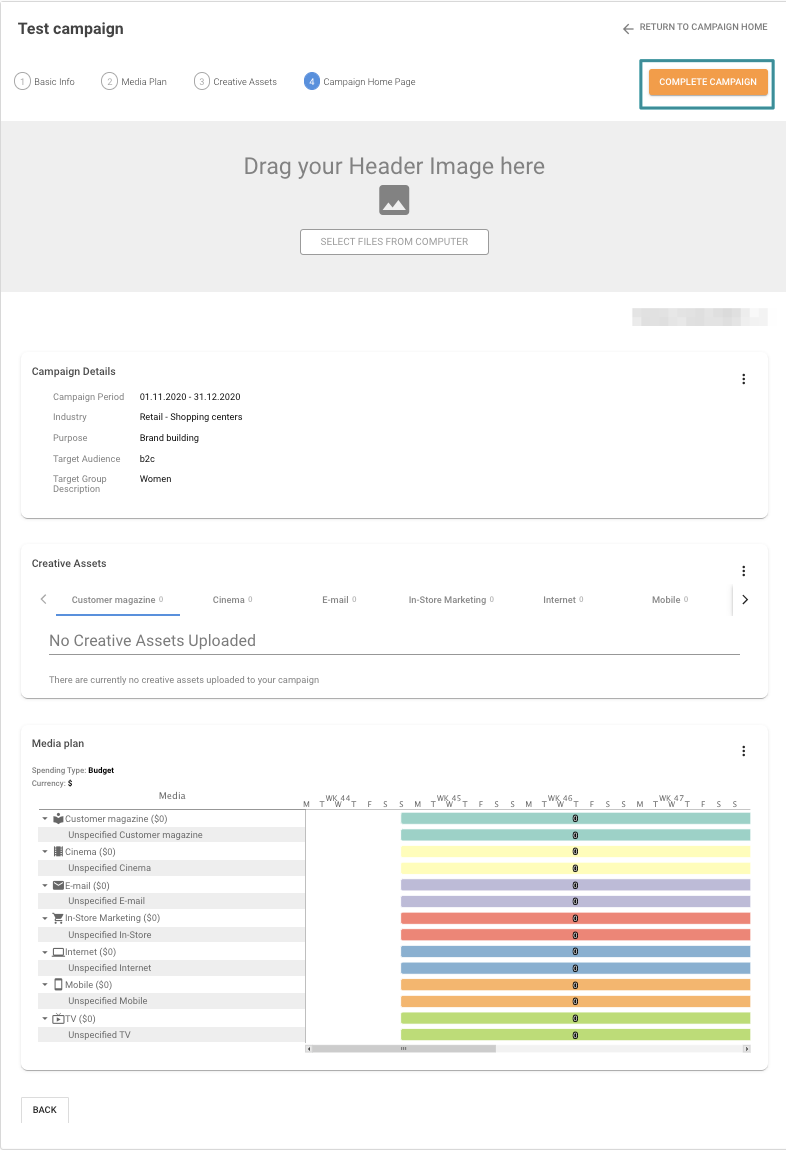Click the target audience value b2c
Image resolution: width=786 pixels, height=1150 pixels.
147,458
